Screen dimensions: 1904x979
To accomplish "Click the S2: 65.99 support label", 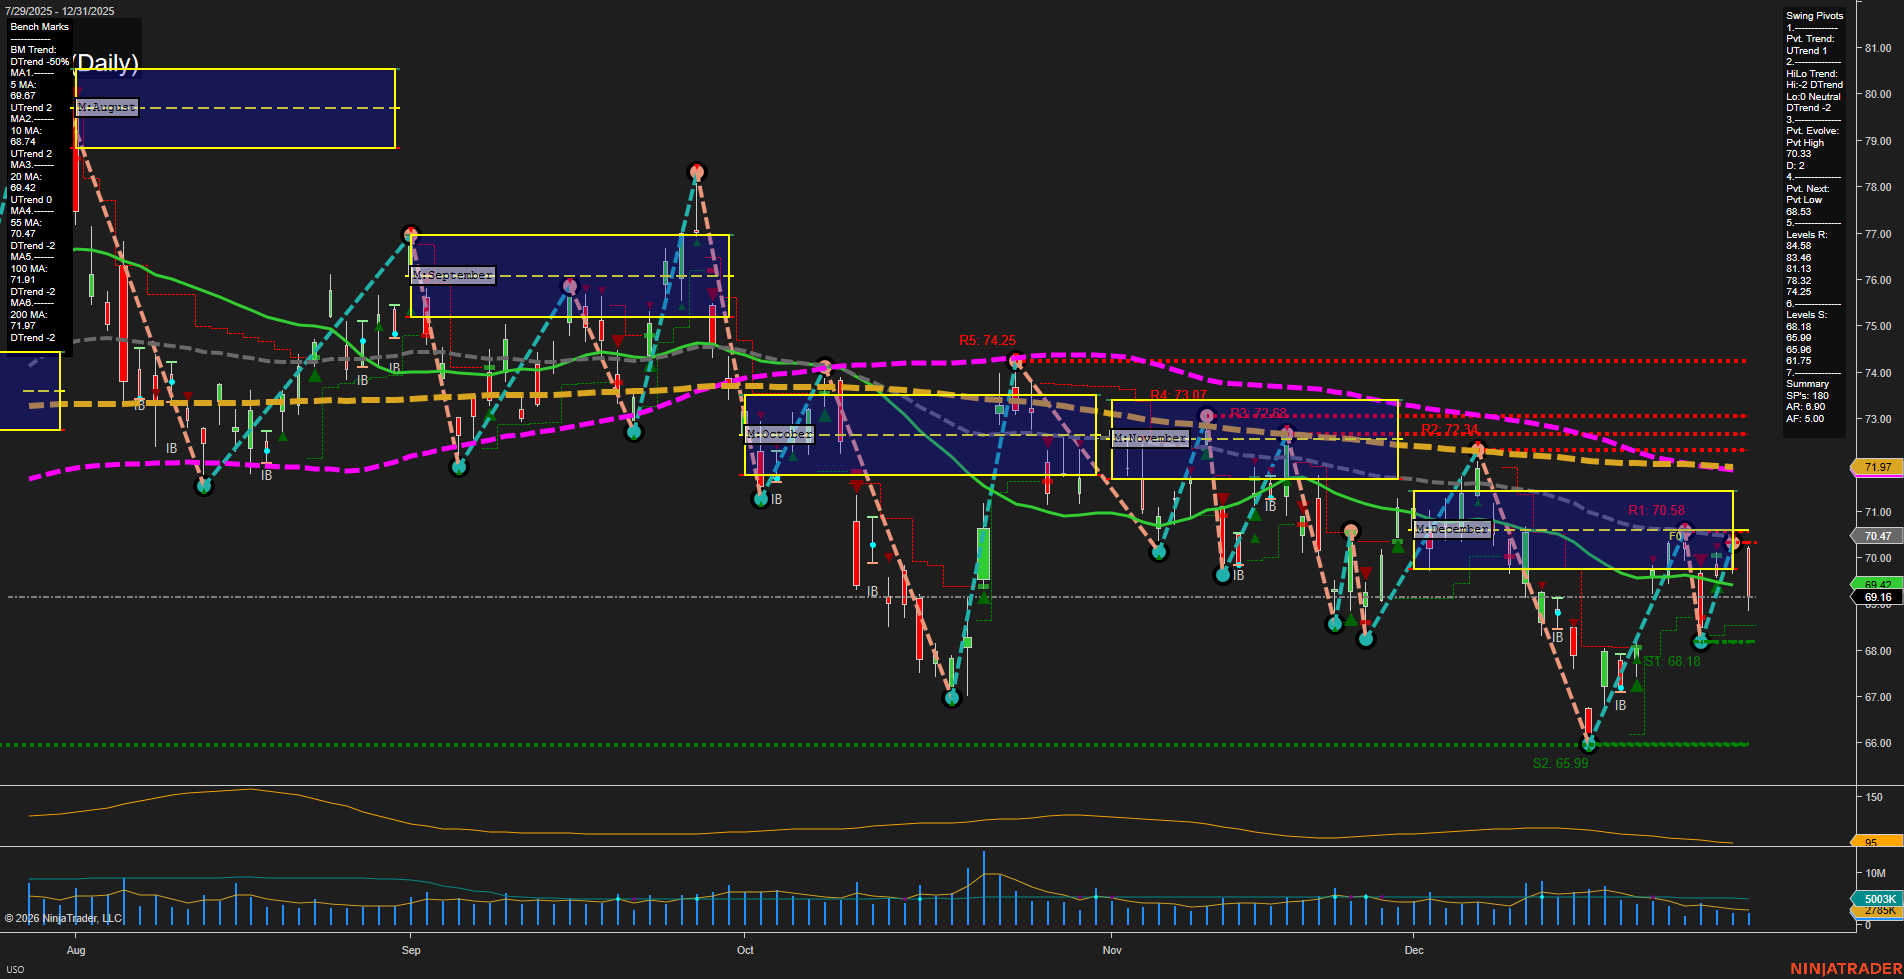I will coord(1559,763).
